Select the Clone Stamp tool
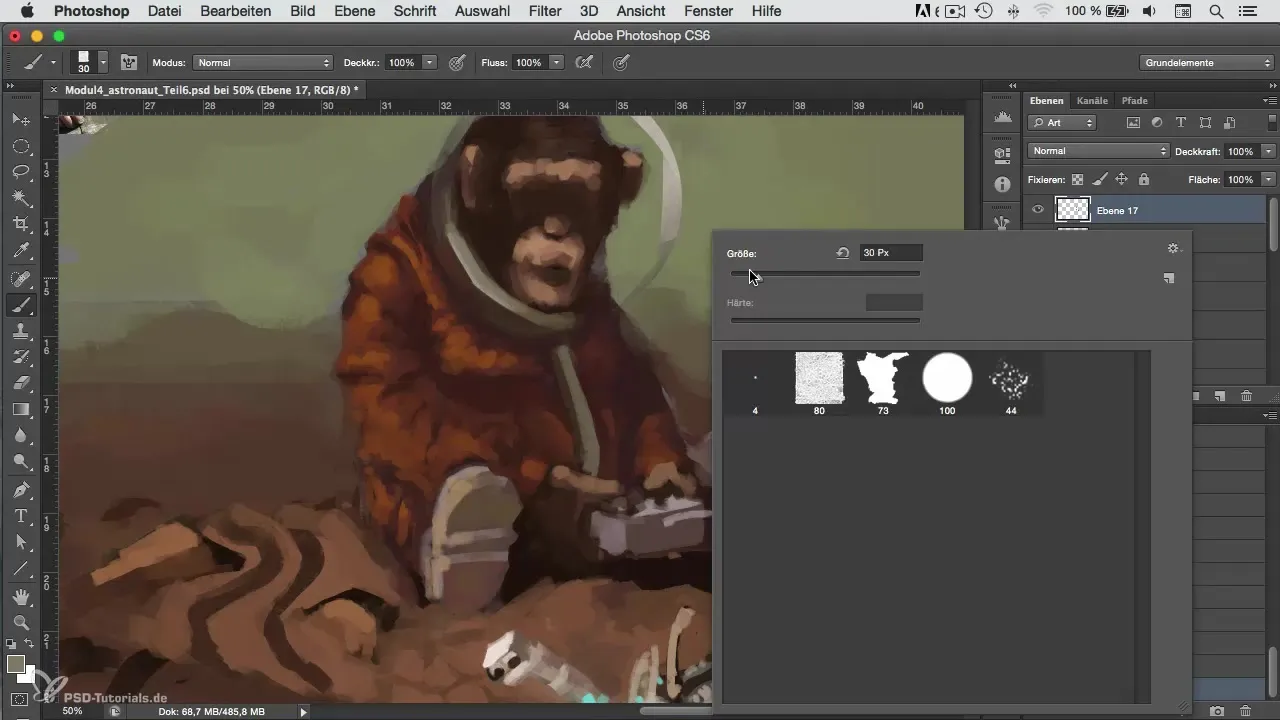This screenshot has width=1280, height=720. tap(20, 331)
